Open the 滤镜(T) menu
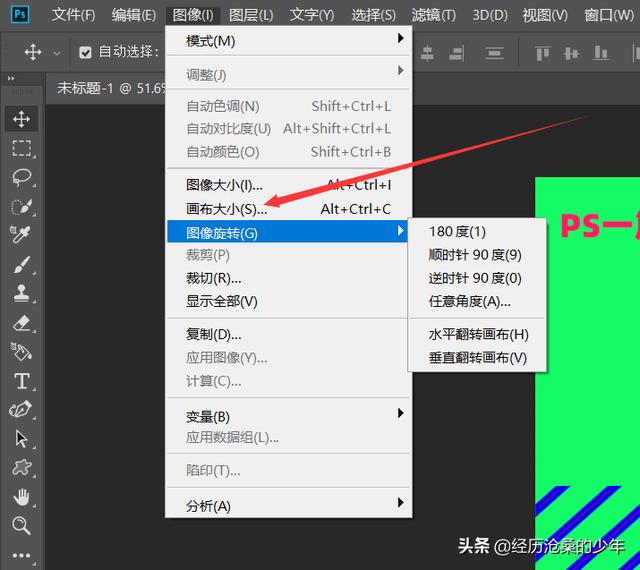This screenshot has height=570, width=640. (433, 15)
